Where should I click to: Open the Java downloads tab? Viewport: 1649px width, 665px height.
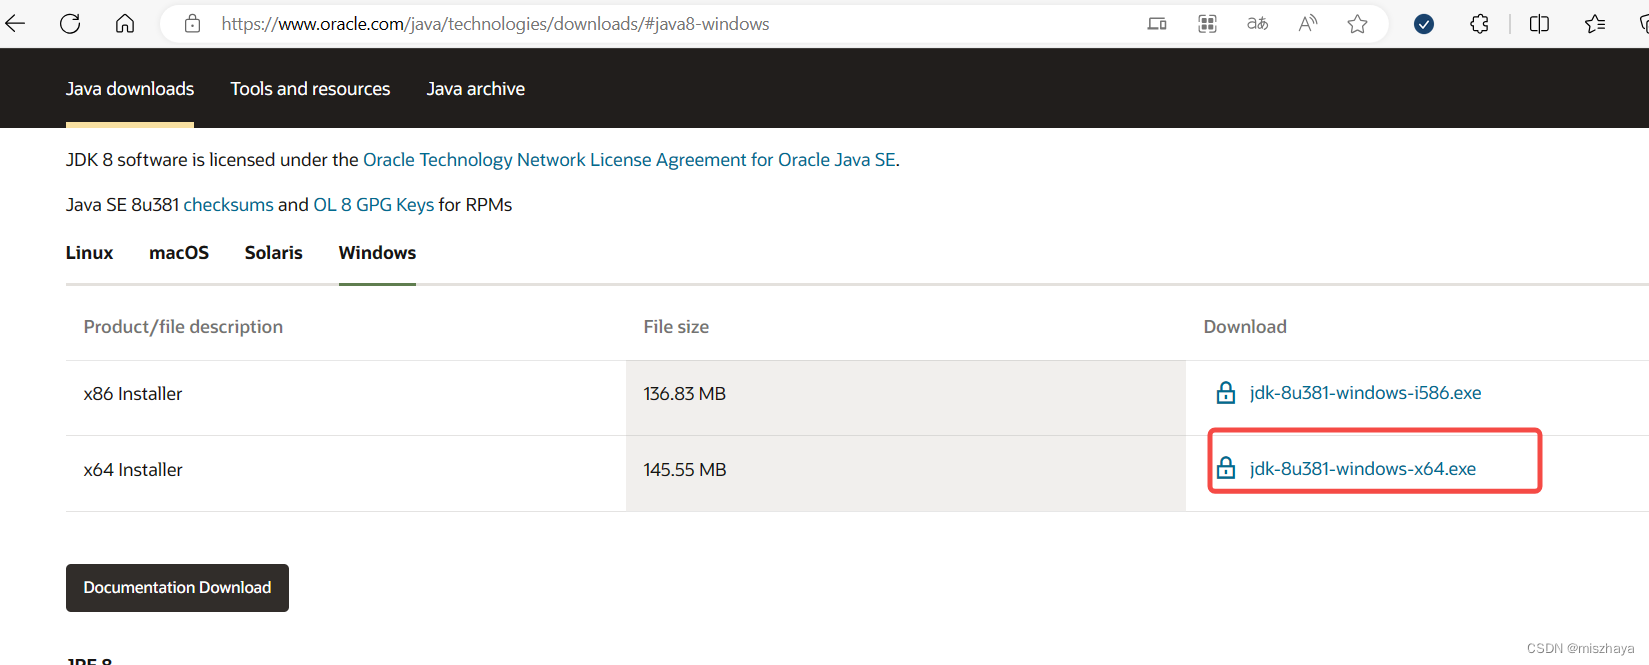click(x=130, y=89)
